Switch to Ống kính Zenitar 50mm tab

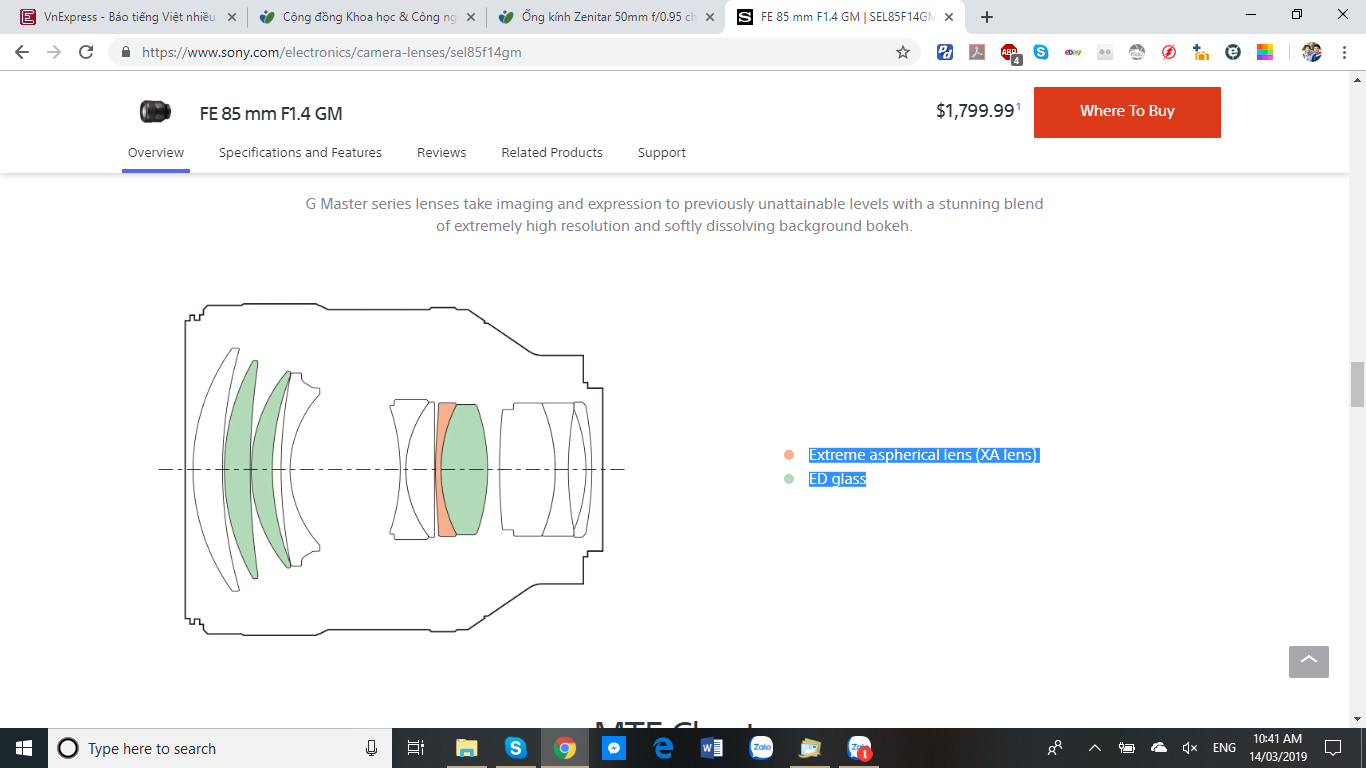[x=607, y=17]
